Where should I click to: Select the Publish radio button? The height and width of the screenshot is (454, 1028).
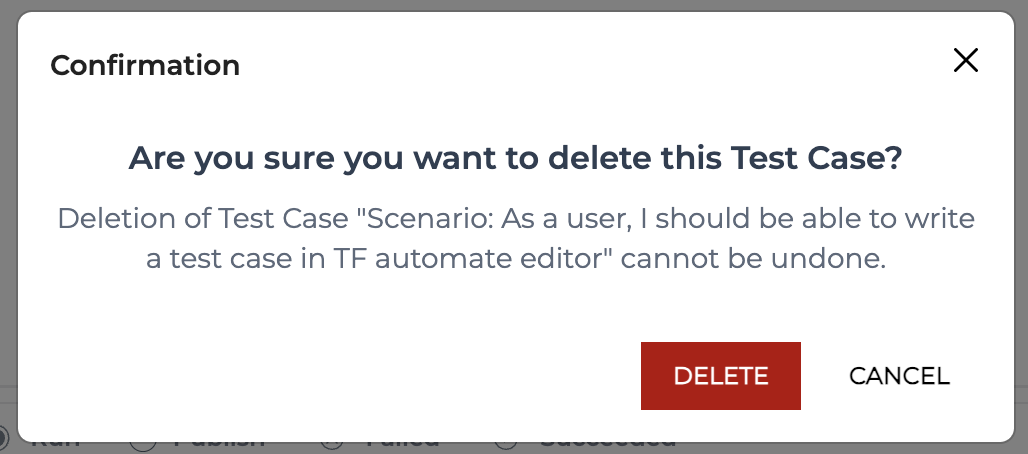(143, 444)
